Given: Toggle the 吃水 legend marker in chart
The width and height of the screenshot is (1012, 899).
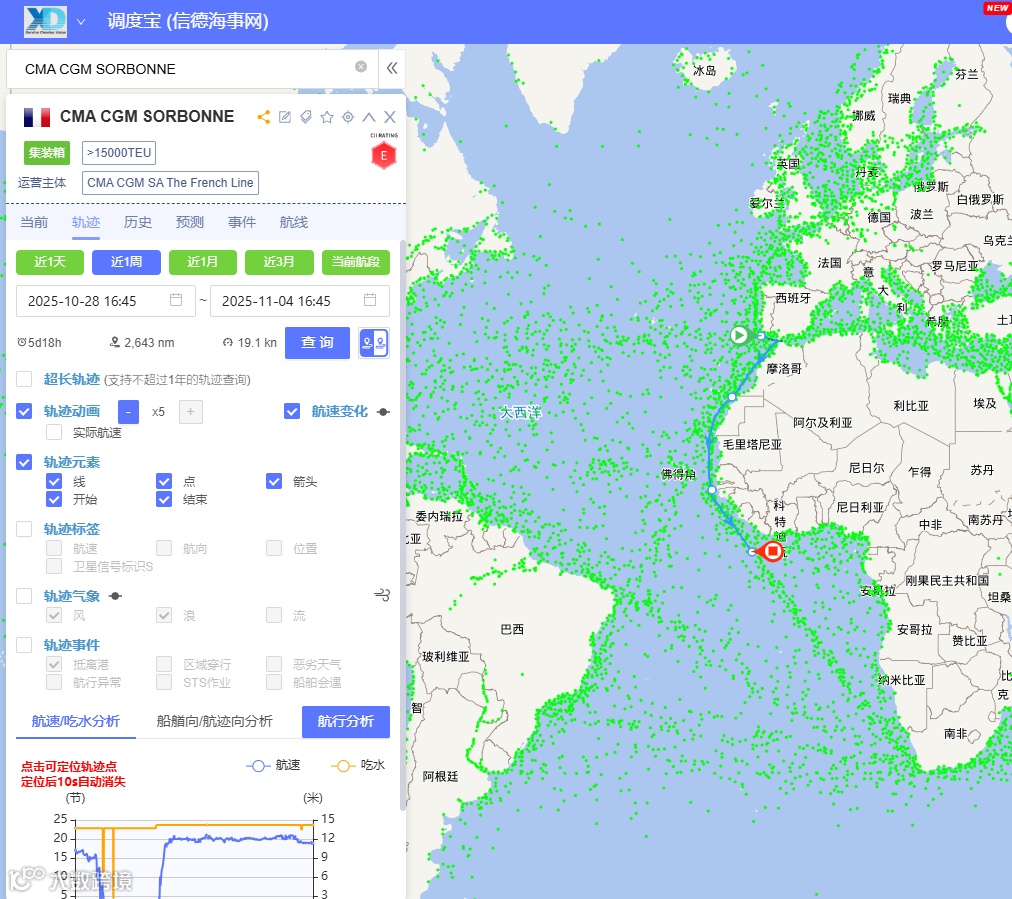Looking at the screenshot, I should point(343,766).
